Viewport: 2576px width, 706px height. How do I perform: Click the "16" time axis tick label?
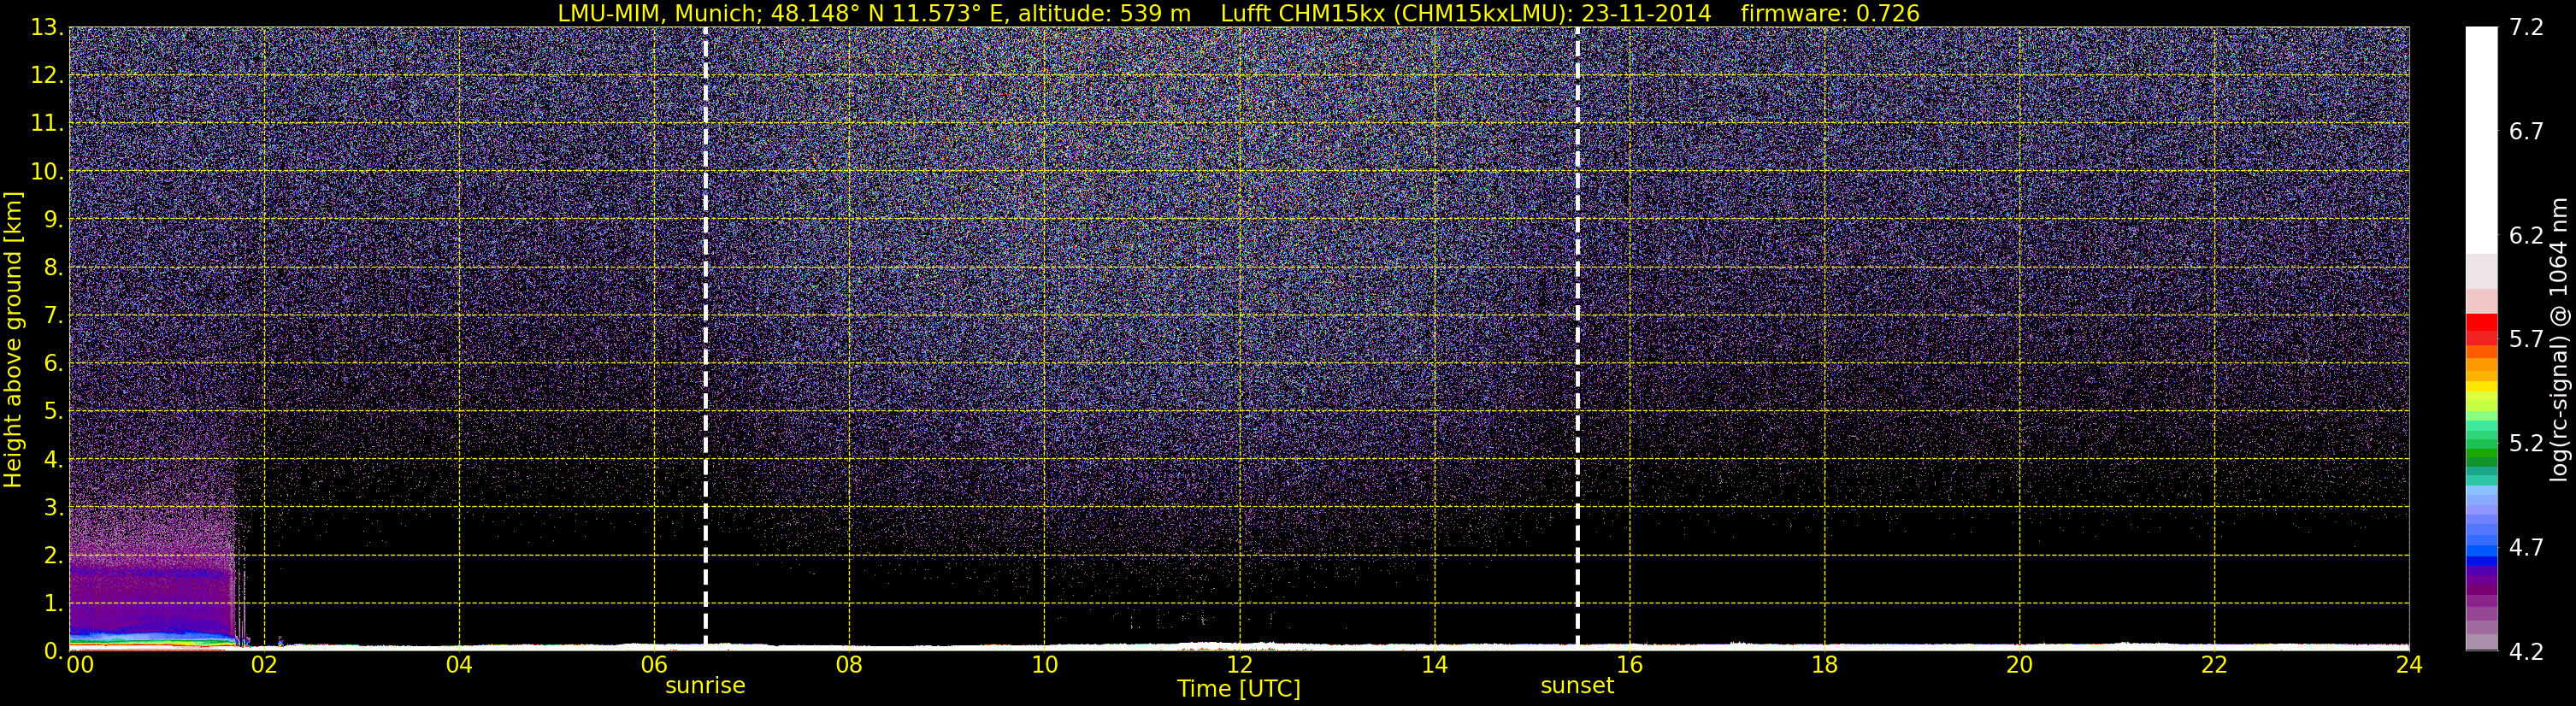click(1629, 665)
